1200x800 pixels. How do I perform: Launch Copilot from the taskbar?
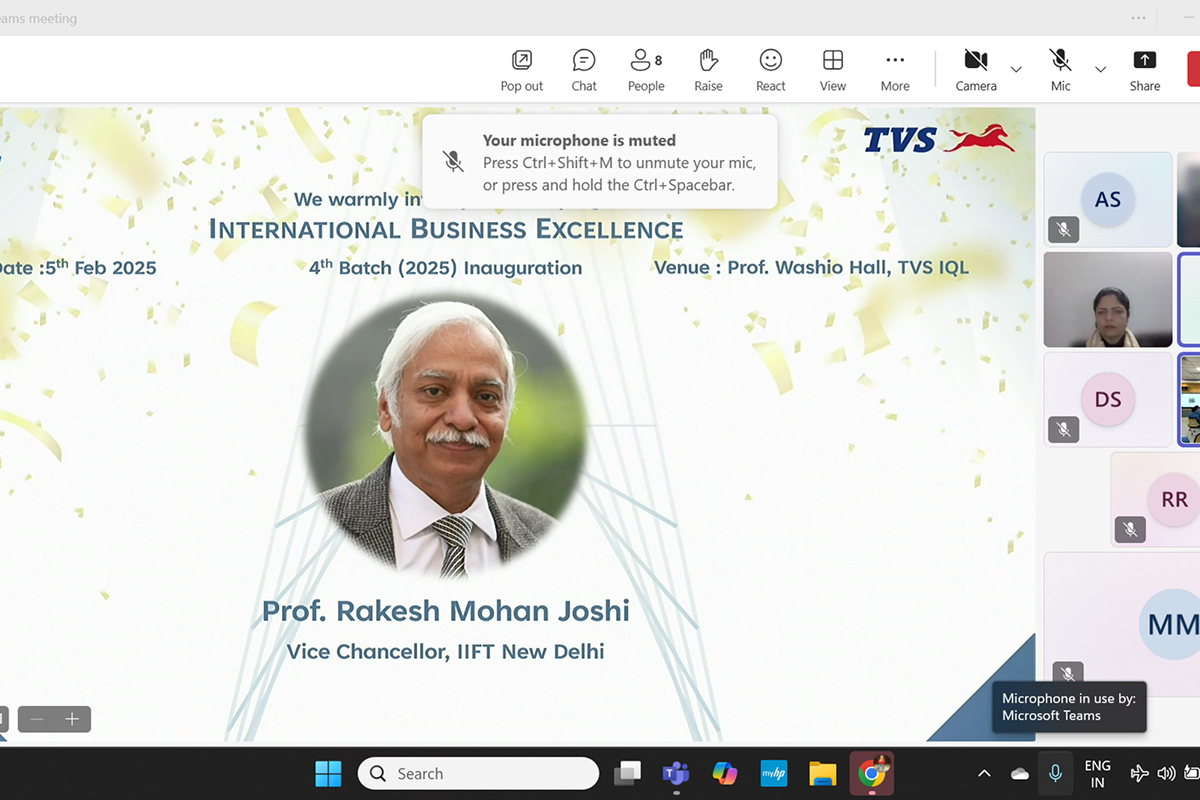click(725, 773)
